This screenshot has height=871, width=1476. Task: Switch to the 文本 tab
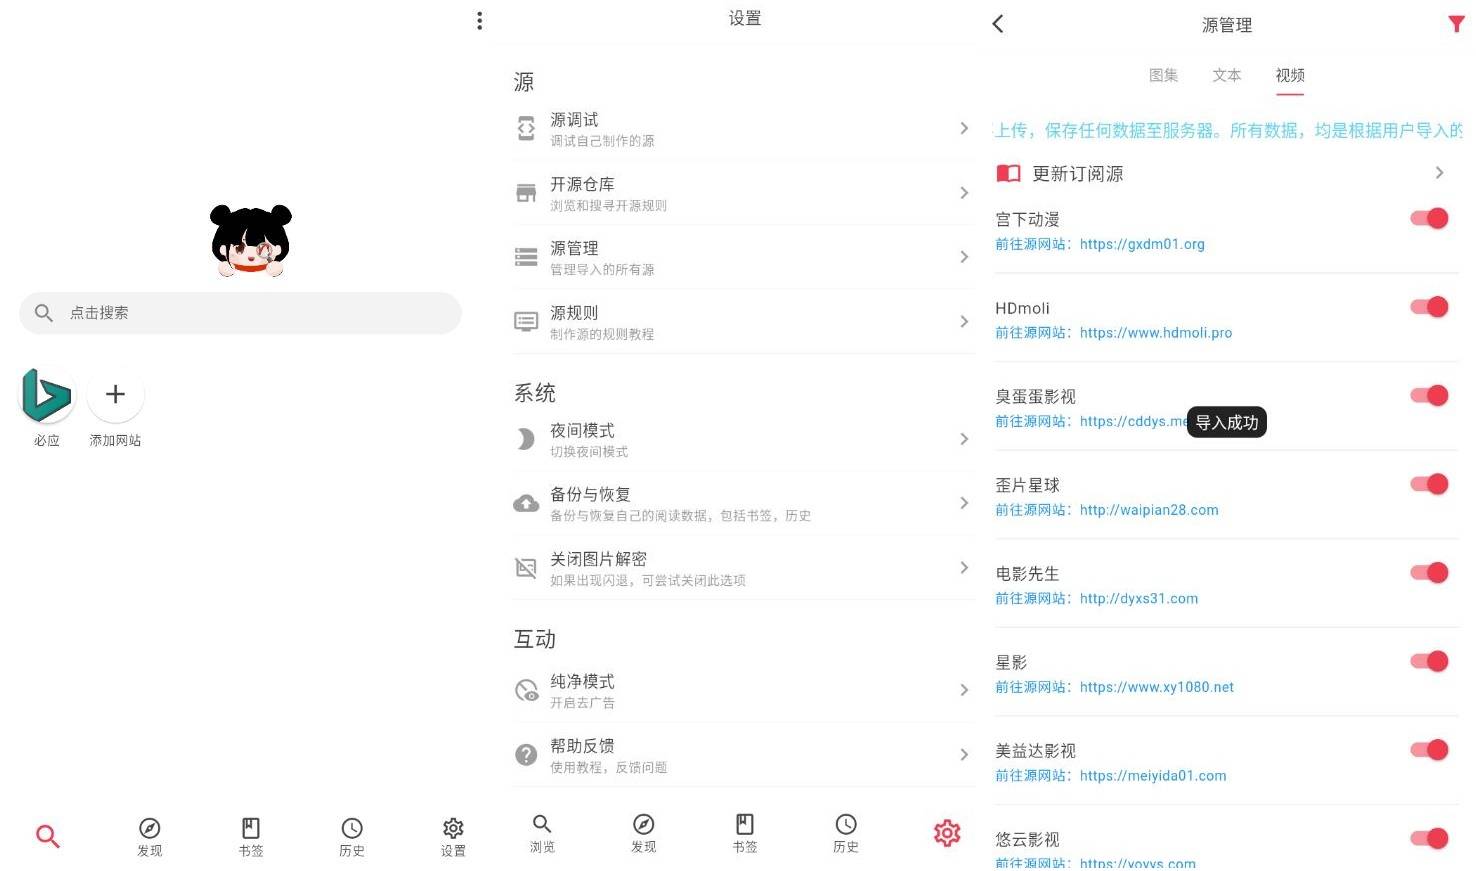pyautogui.click(x=1227, y=75)
